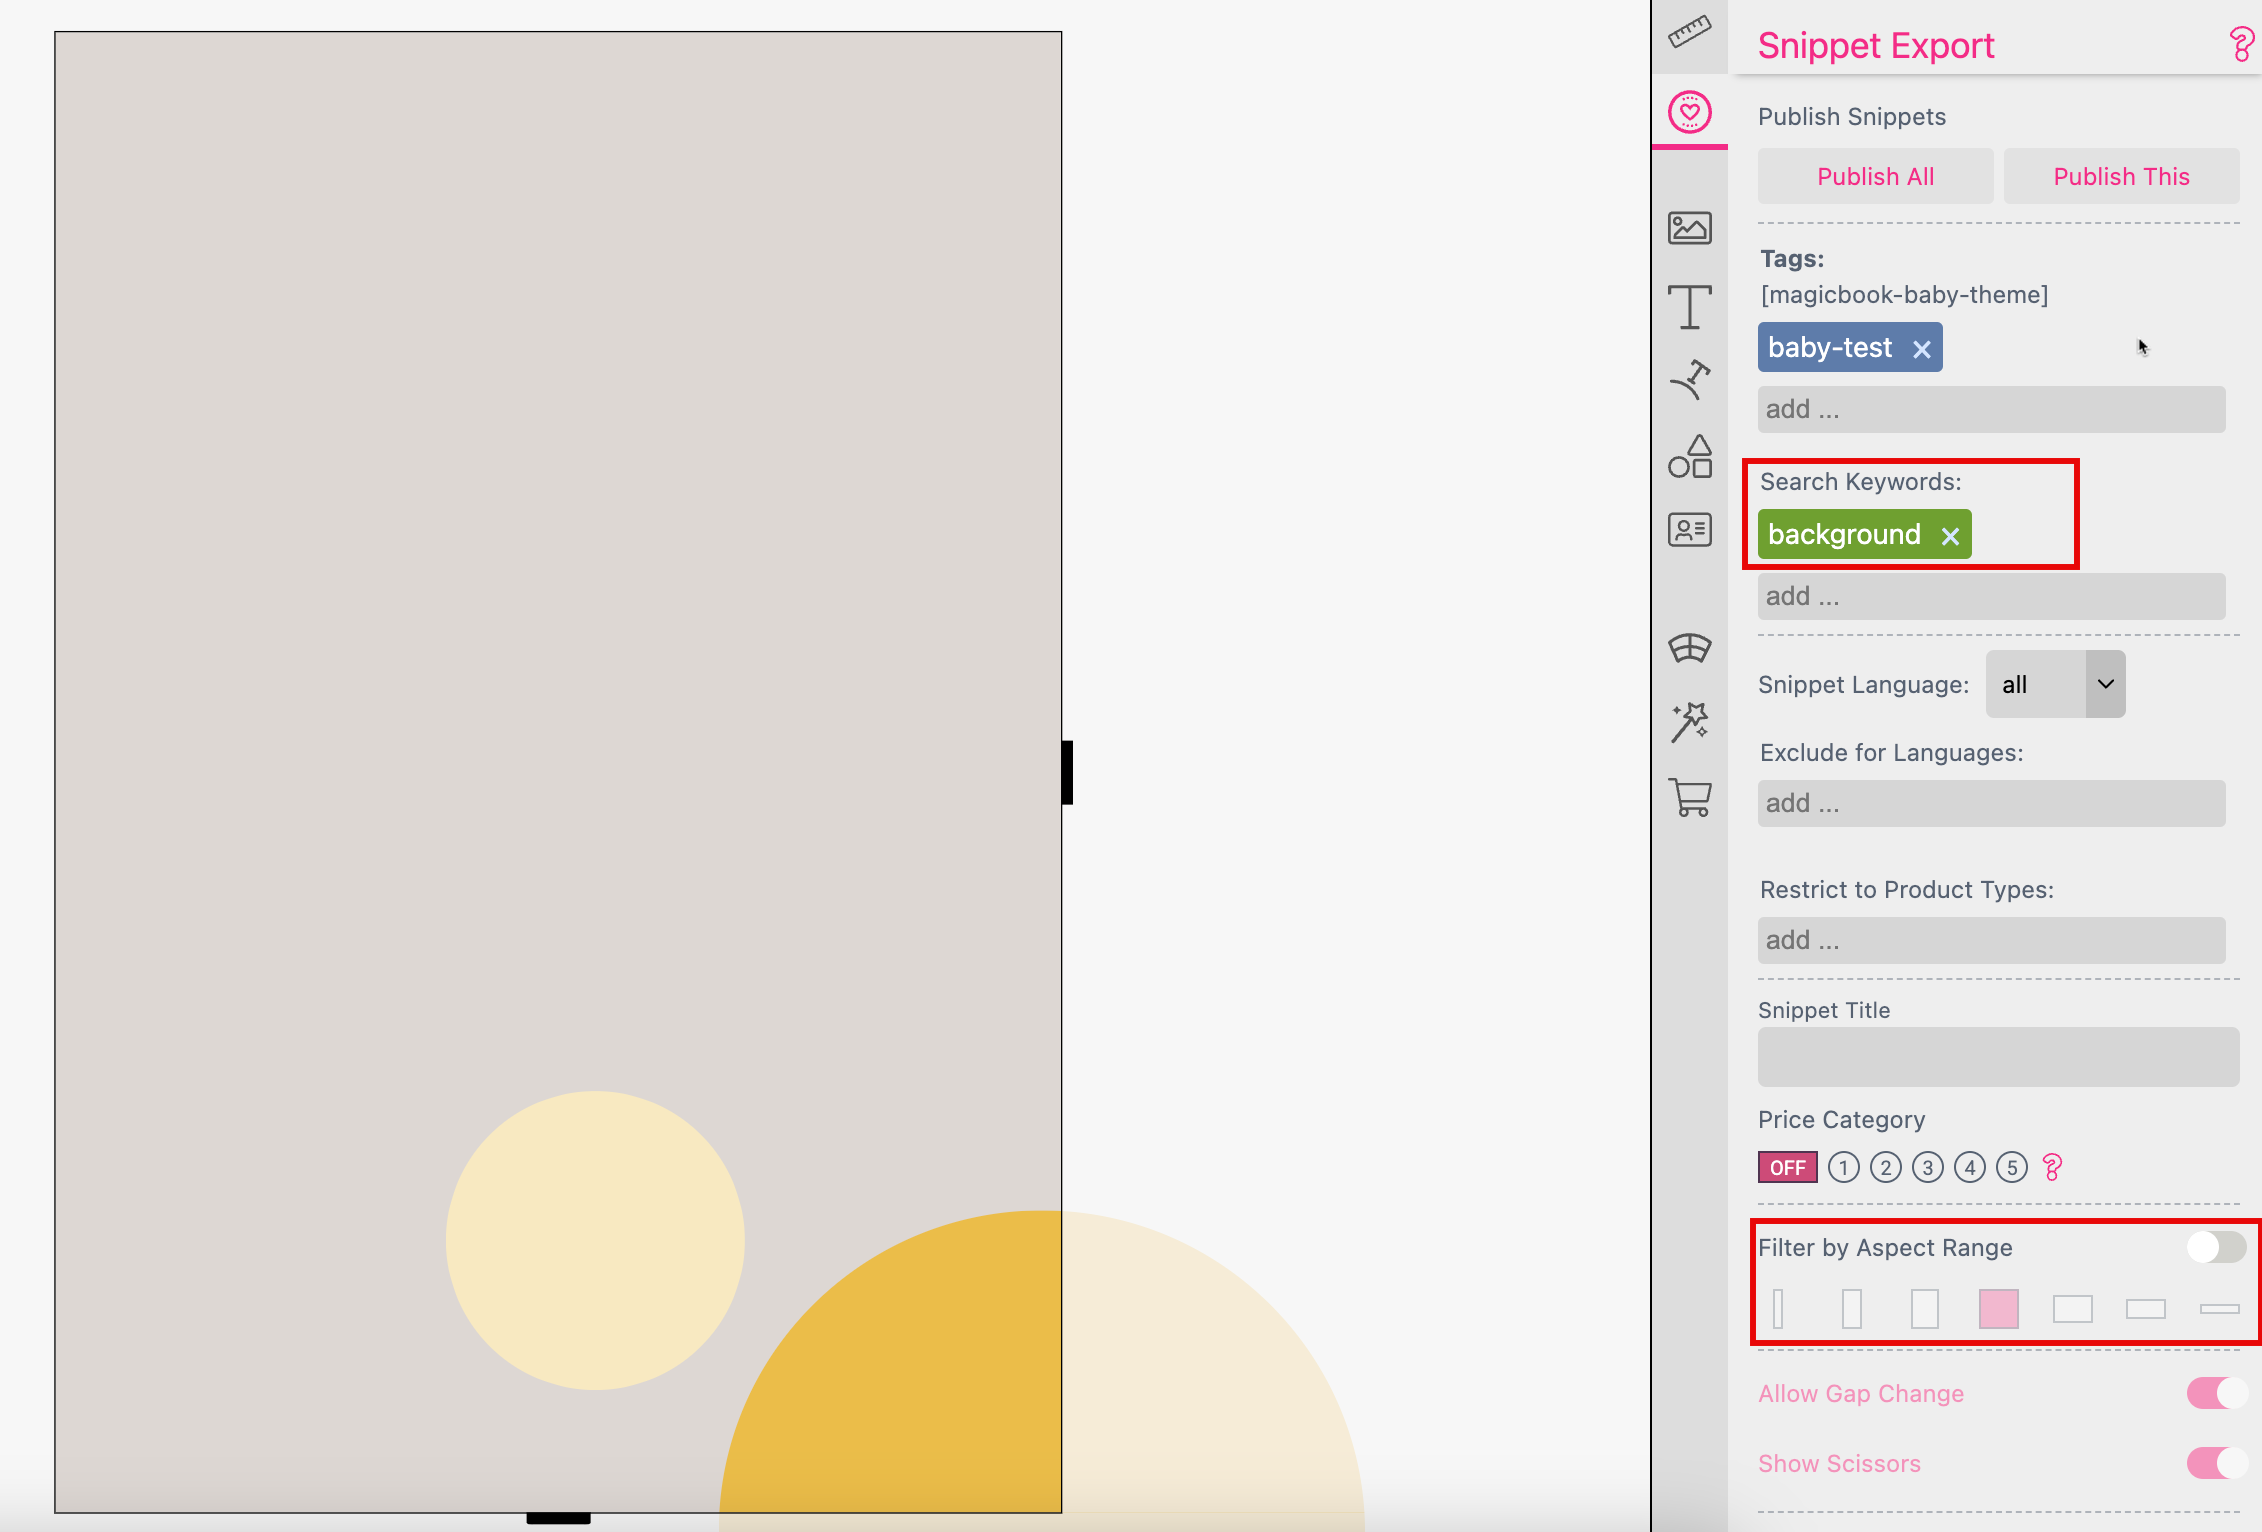Image resolution: width=2262 pixels, height=1532 pixels.
Task: Open the Snippet Language dropdown
Action: point(2055,684)
